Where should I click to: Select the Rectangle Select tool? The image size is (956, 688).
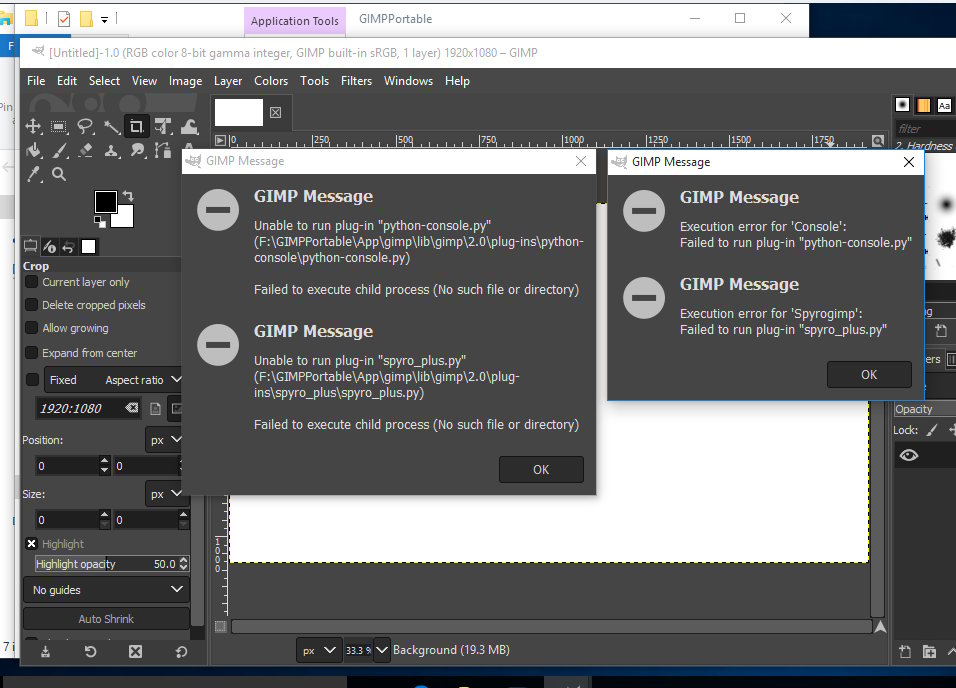(x=59, y=126)
